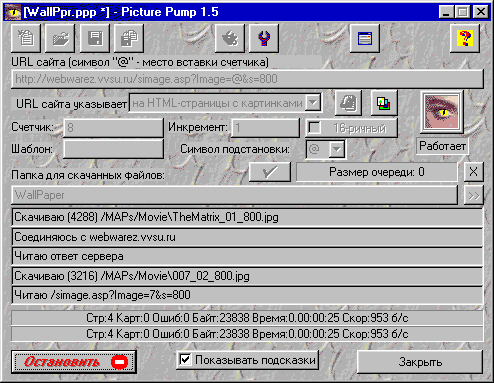The image size is (494, 383).
Task: Click the Папка для скачанных файлов label
Action: coord(88,175)
